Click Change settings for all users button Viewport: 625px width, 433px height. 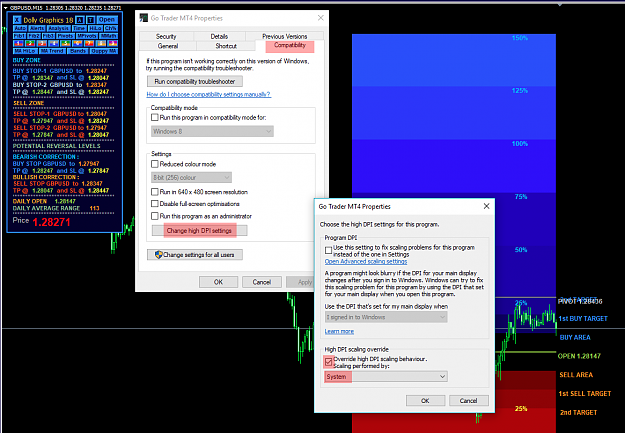[195, 255]
